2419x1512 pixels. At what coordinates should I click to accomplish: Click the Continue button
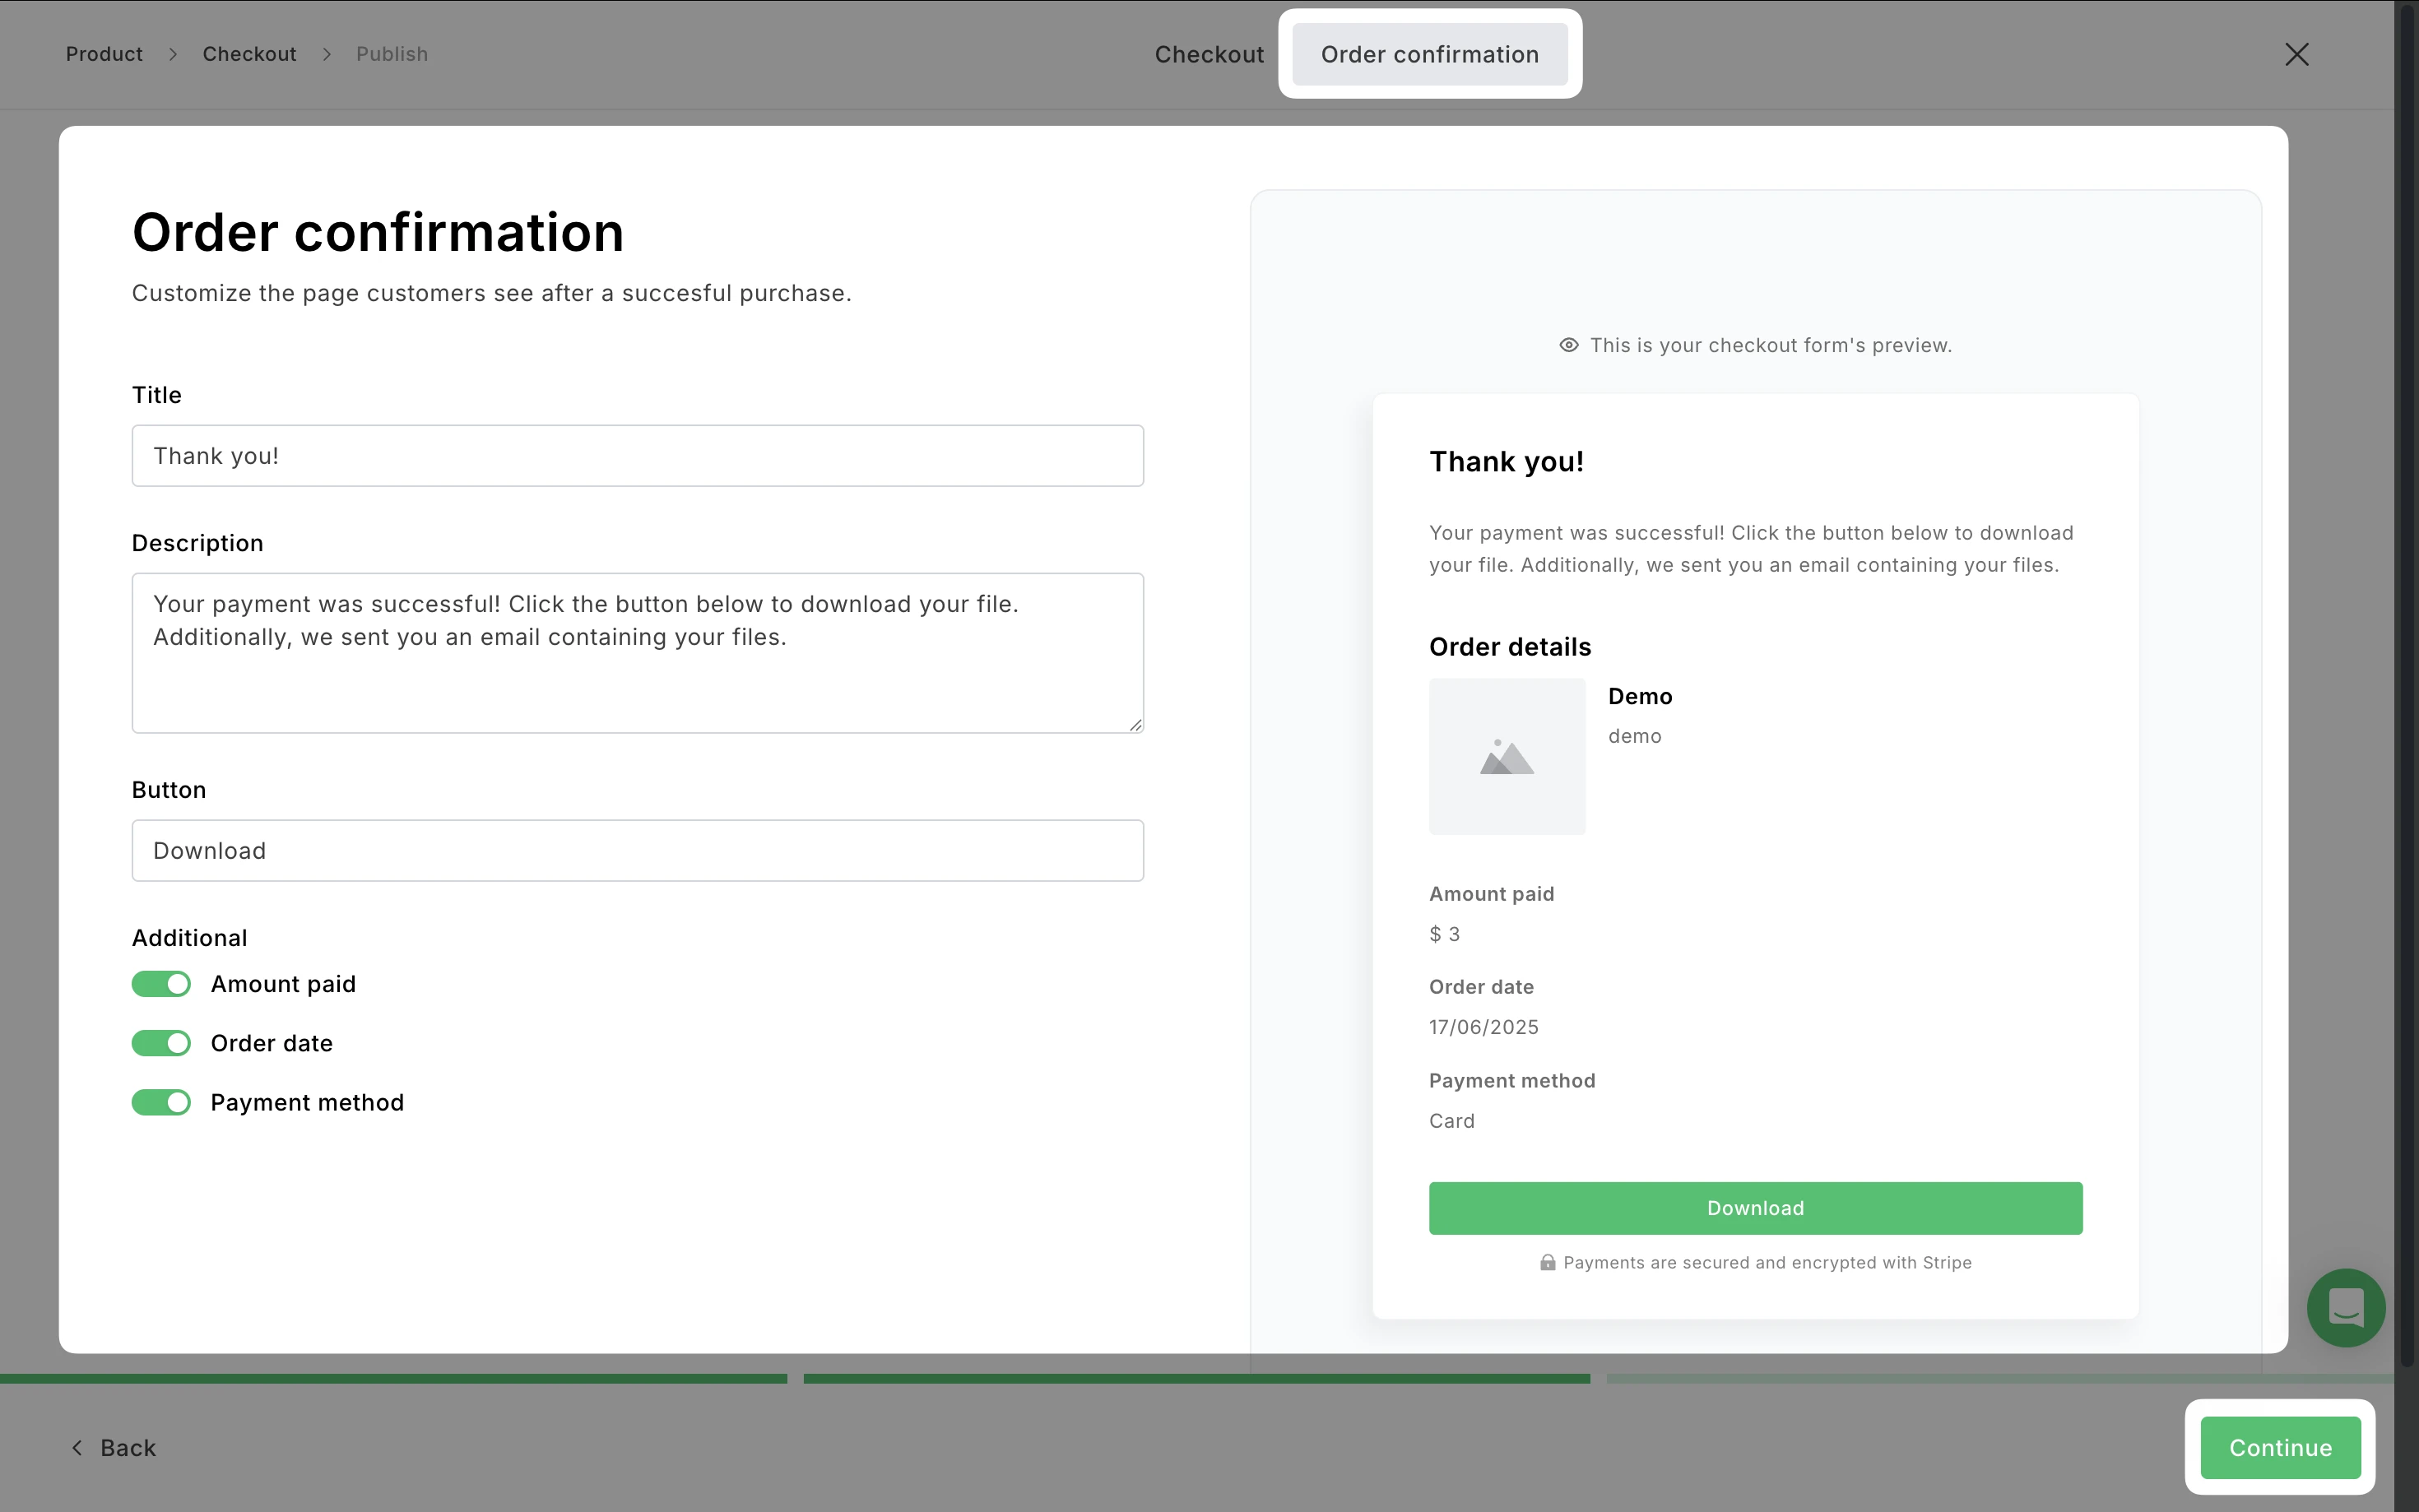[2280, 1447]
